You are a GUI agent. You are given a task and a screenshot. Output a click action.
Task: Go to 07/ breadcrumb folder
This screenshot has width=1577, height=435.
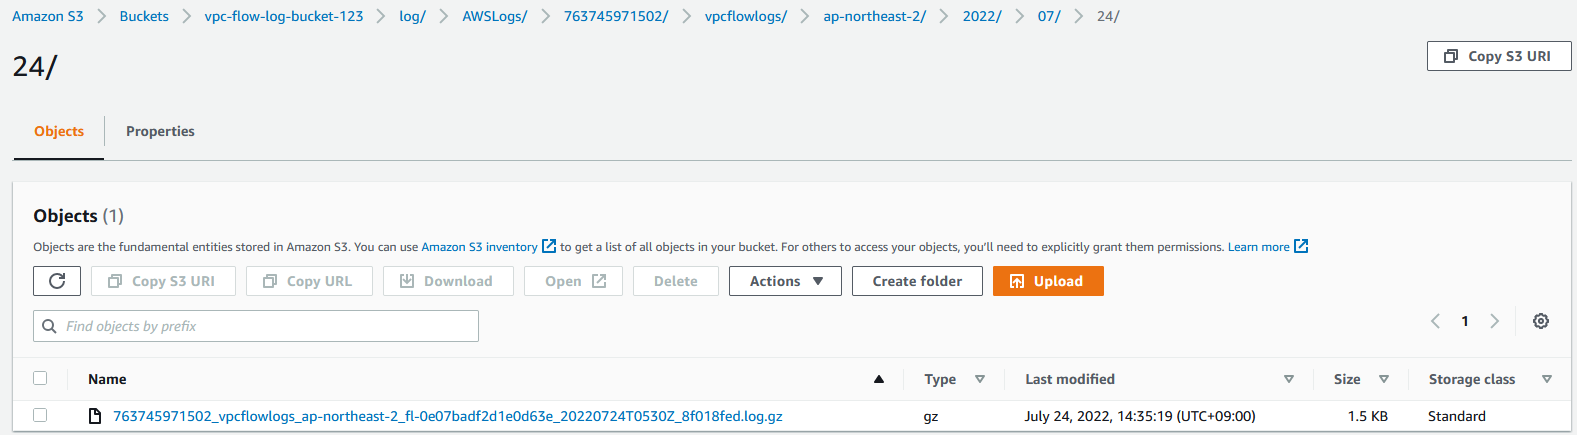(x=1049, y=16)
